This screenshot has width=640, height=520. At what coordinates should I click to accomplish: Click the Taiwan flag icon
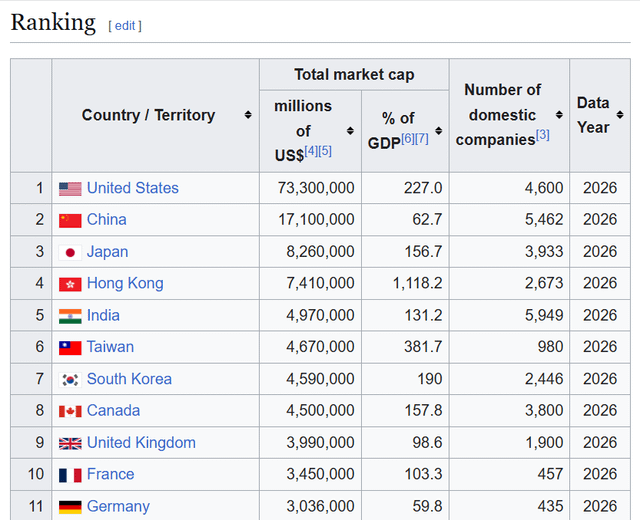pyautogui.click(x=70, y=348)
